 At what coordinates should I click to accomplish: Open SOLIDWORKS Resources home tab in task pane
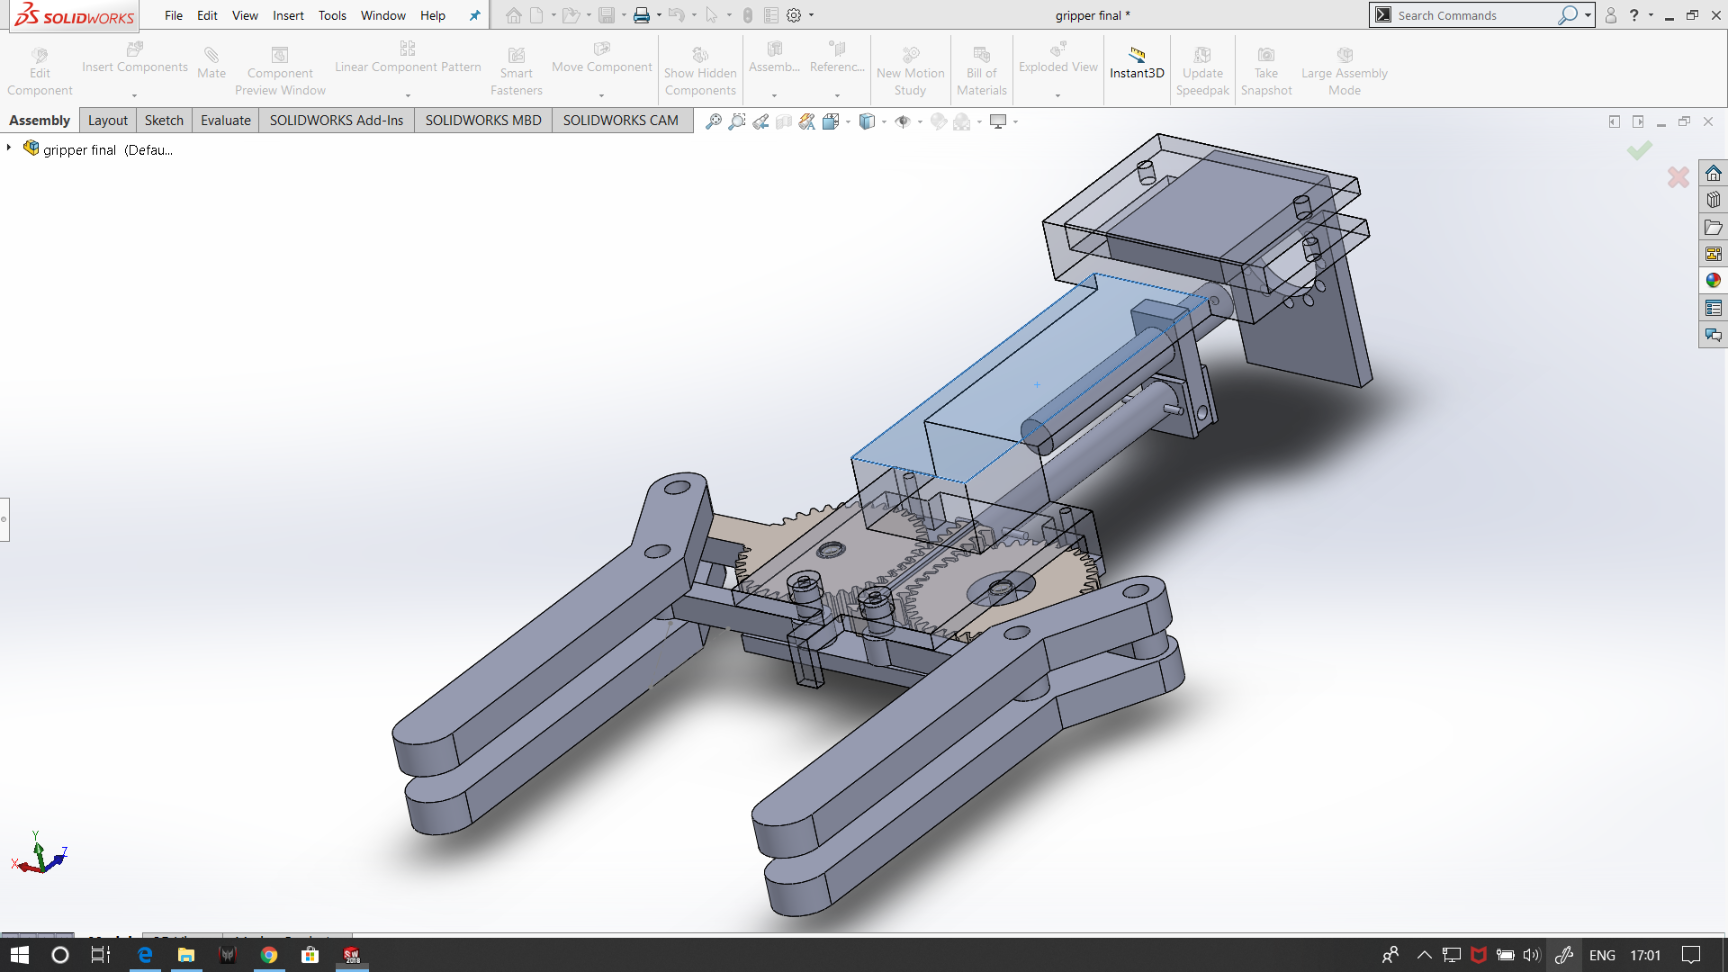coord(1713,173)
